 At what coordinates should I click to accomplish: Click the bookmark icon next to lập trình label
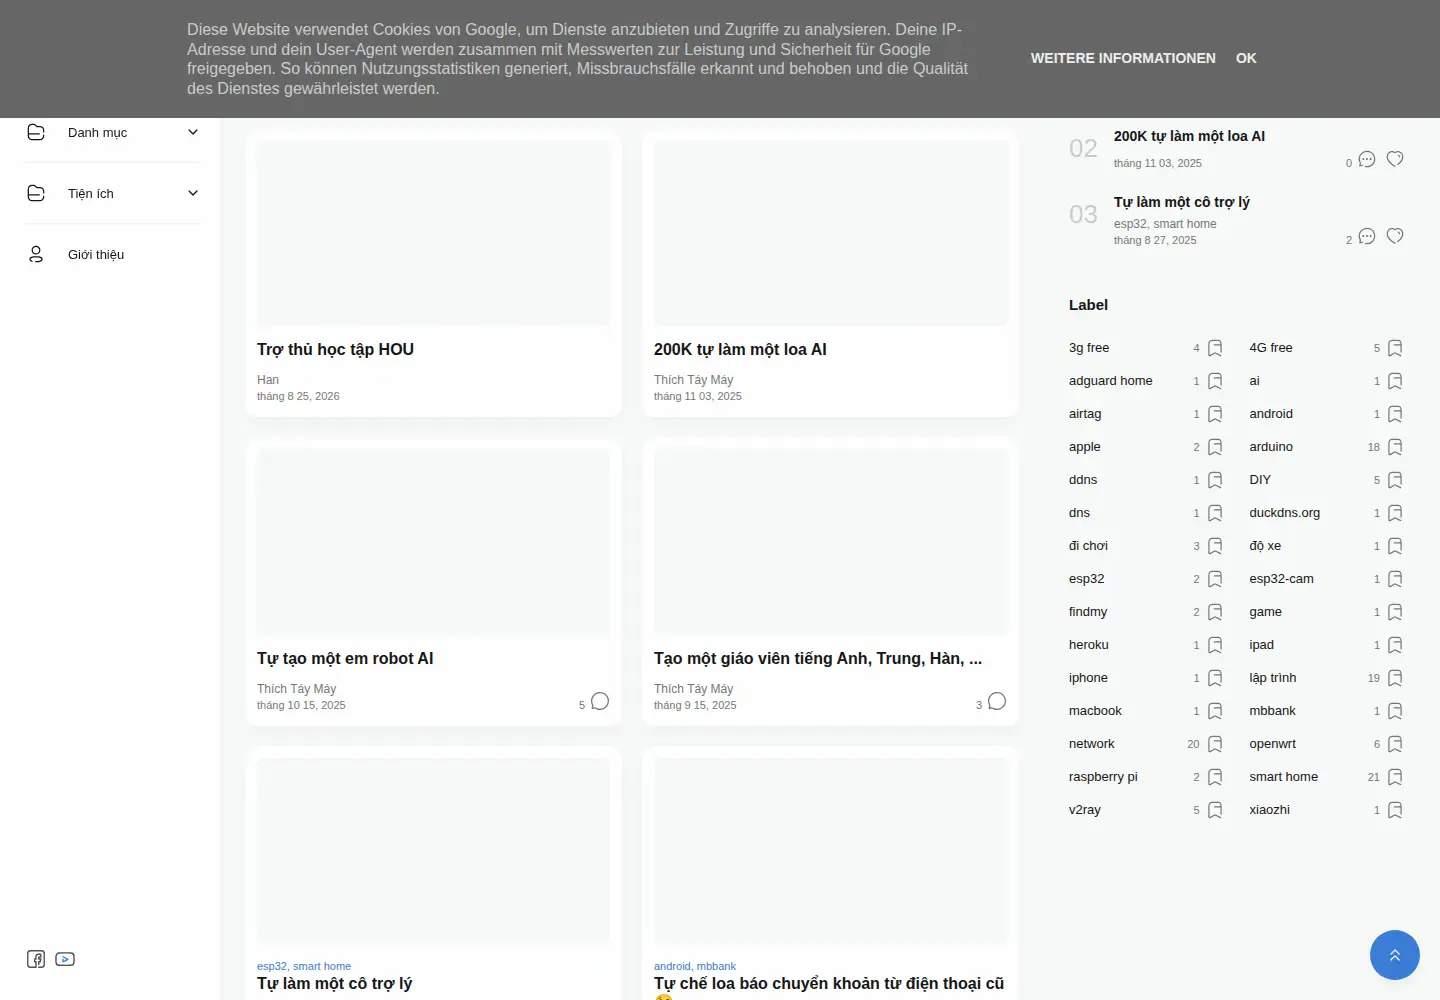pos(1395,678)
